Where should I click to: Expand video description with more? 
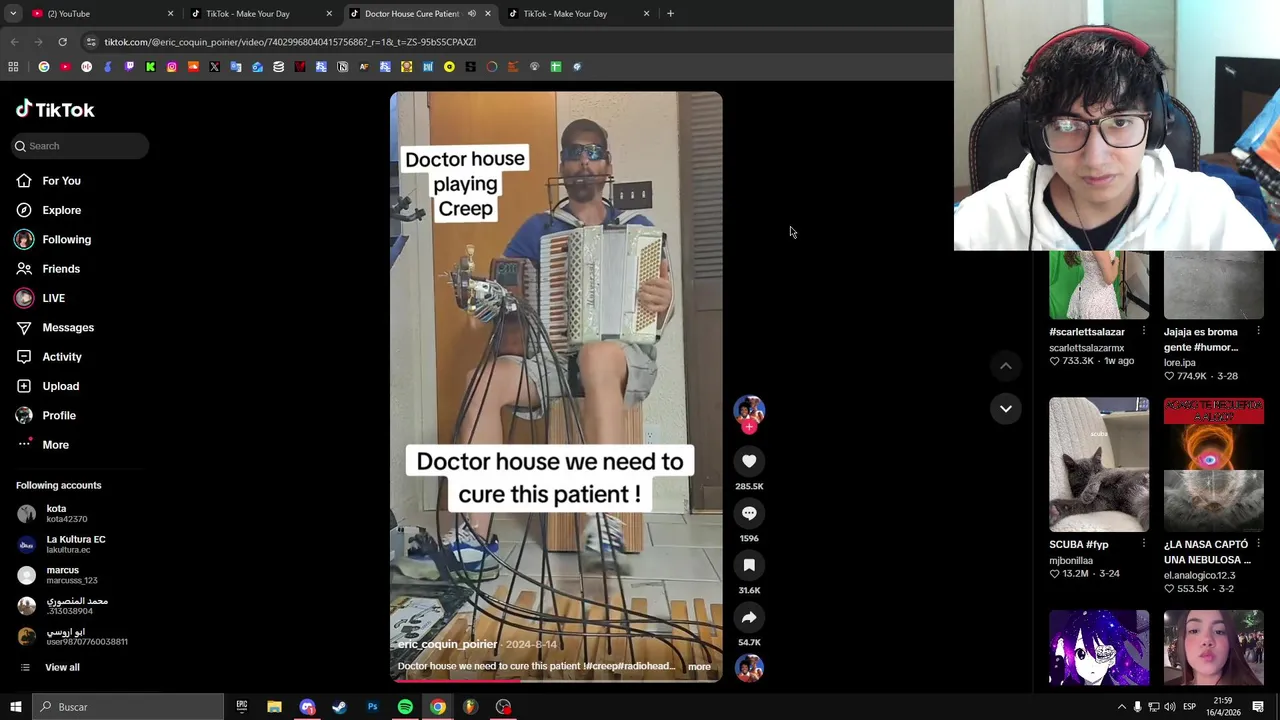699,666
